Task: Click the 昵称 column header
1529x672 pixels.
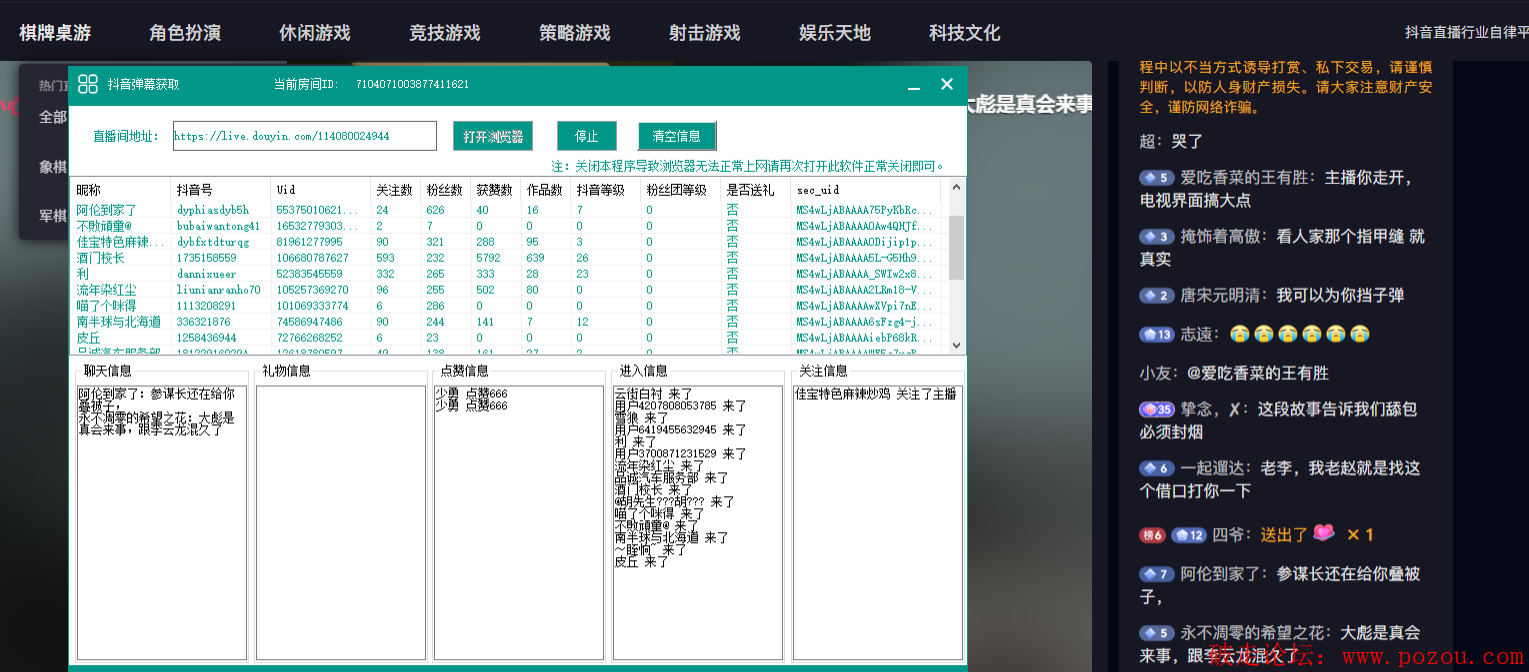Action: (120, 190)
